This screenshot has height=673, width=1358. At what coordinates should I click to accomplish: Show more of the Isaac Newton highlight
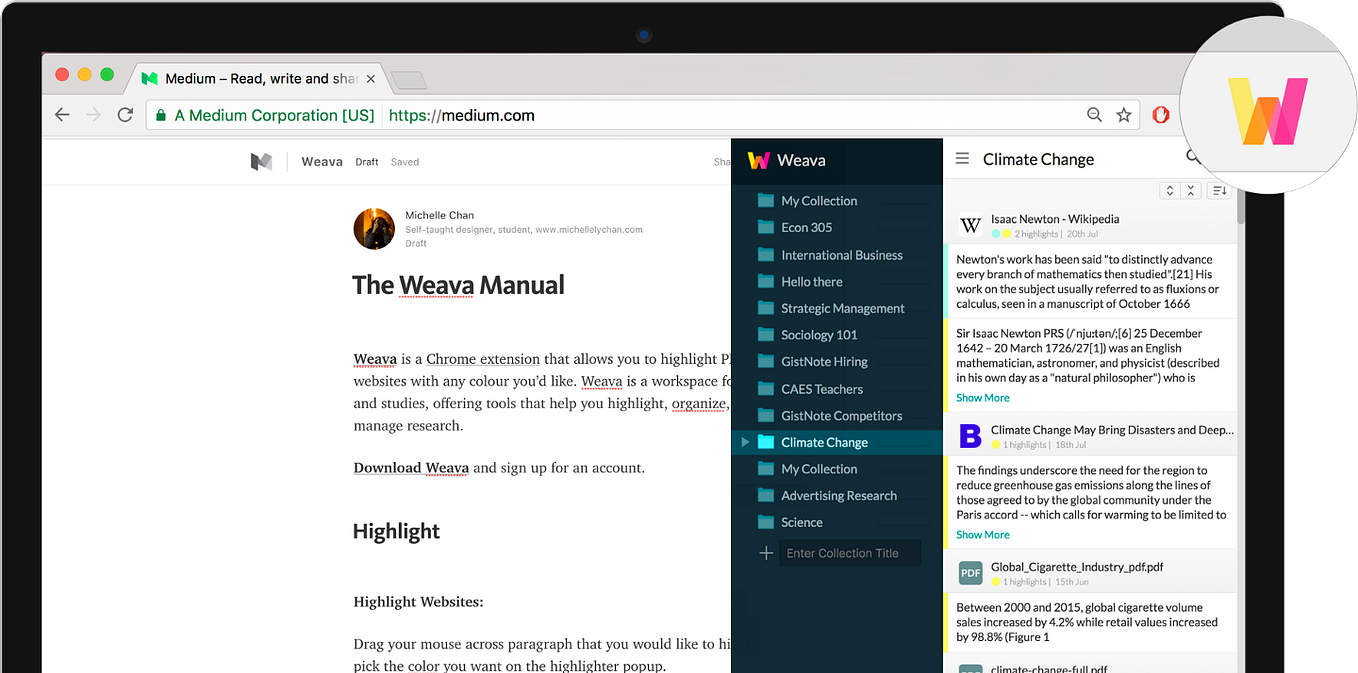coord(981,397)
